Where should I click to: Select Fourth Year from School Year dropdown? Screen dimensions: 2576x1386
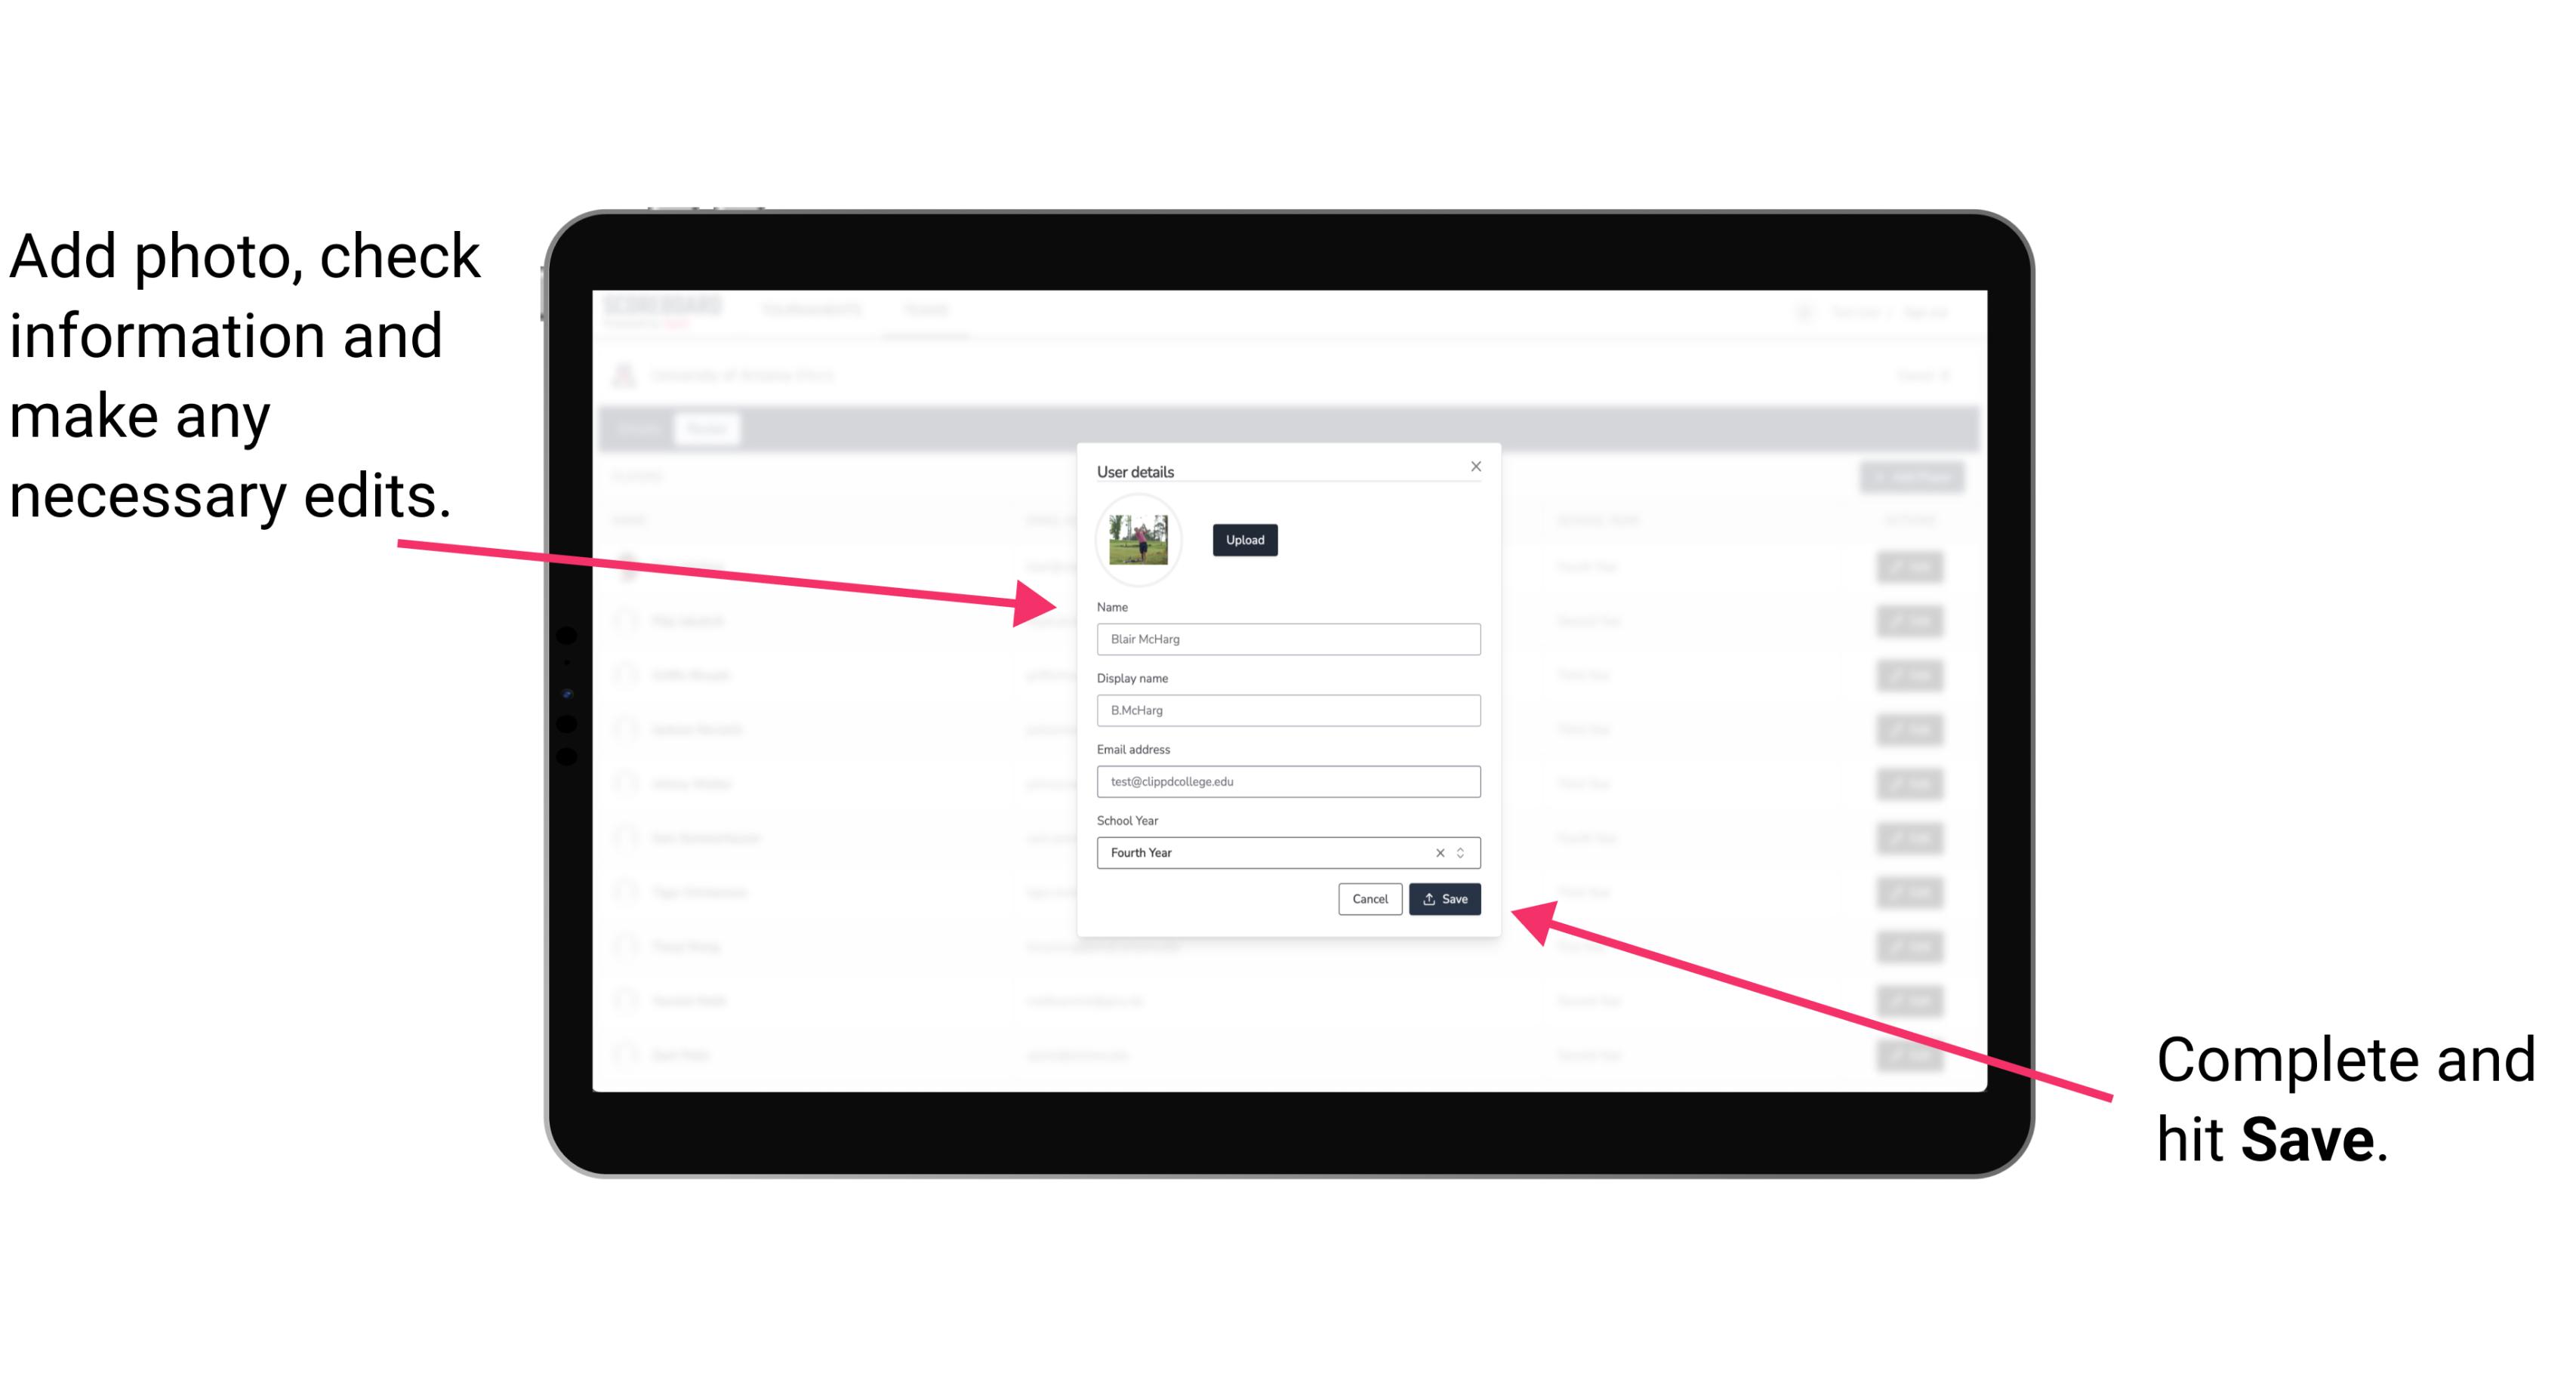1282,852
